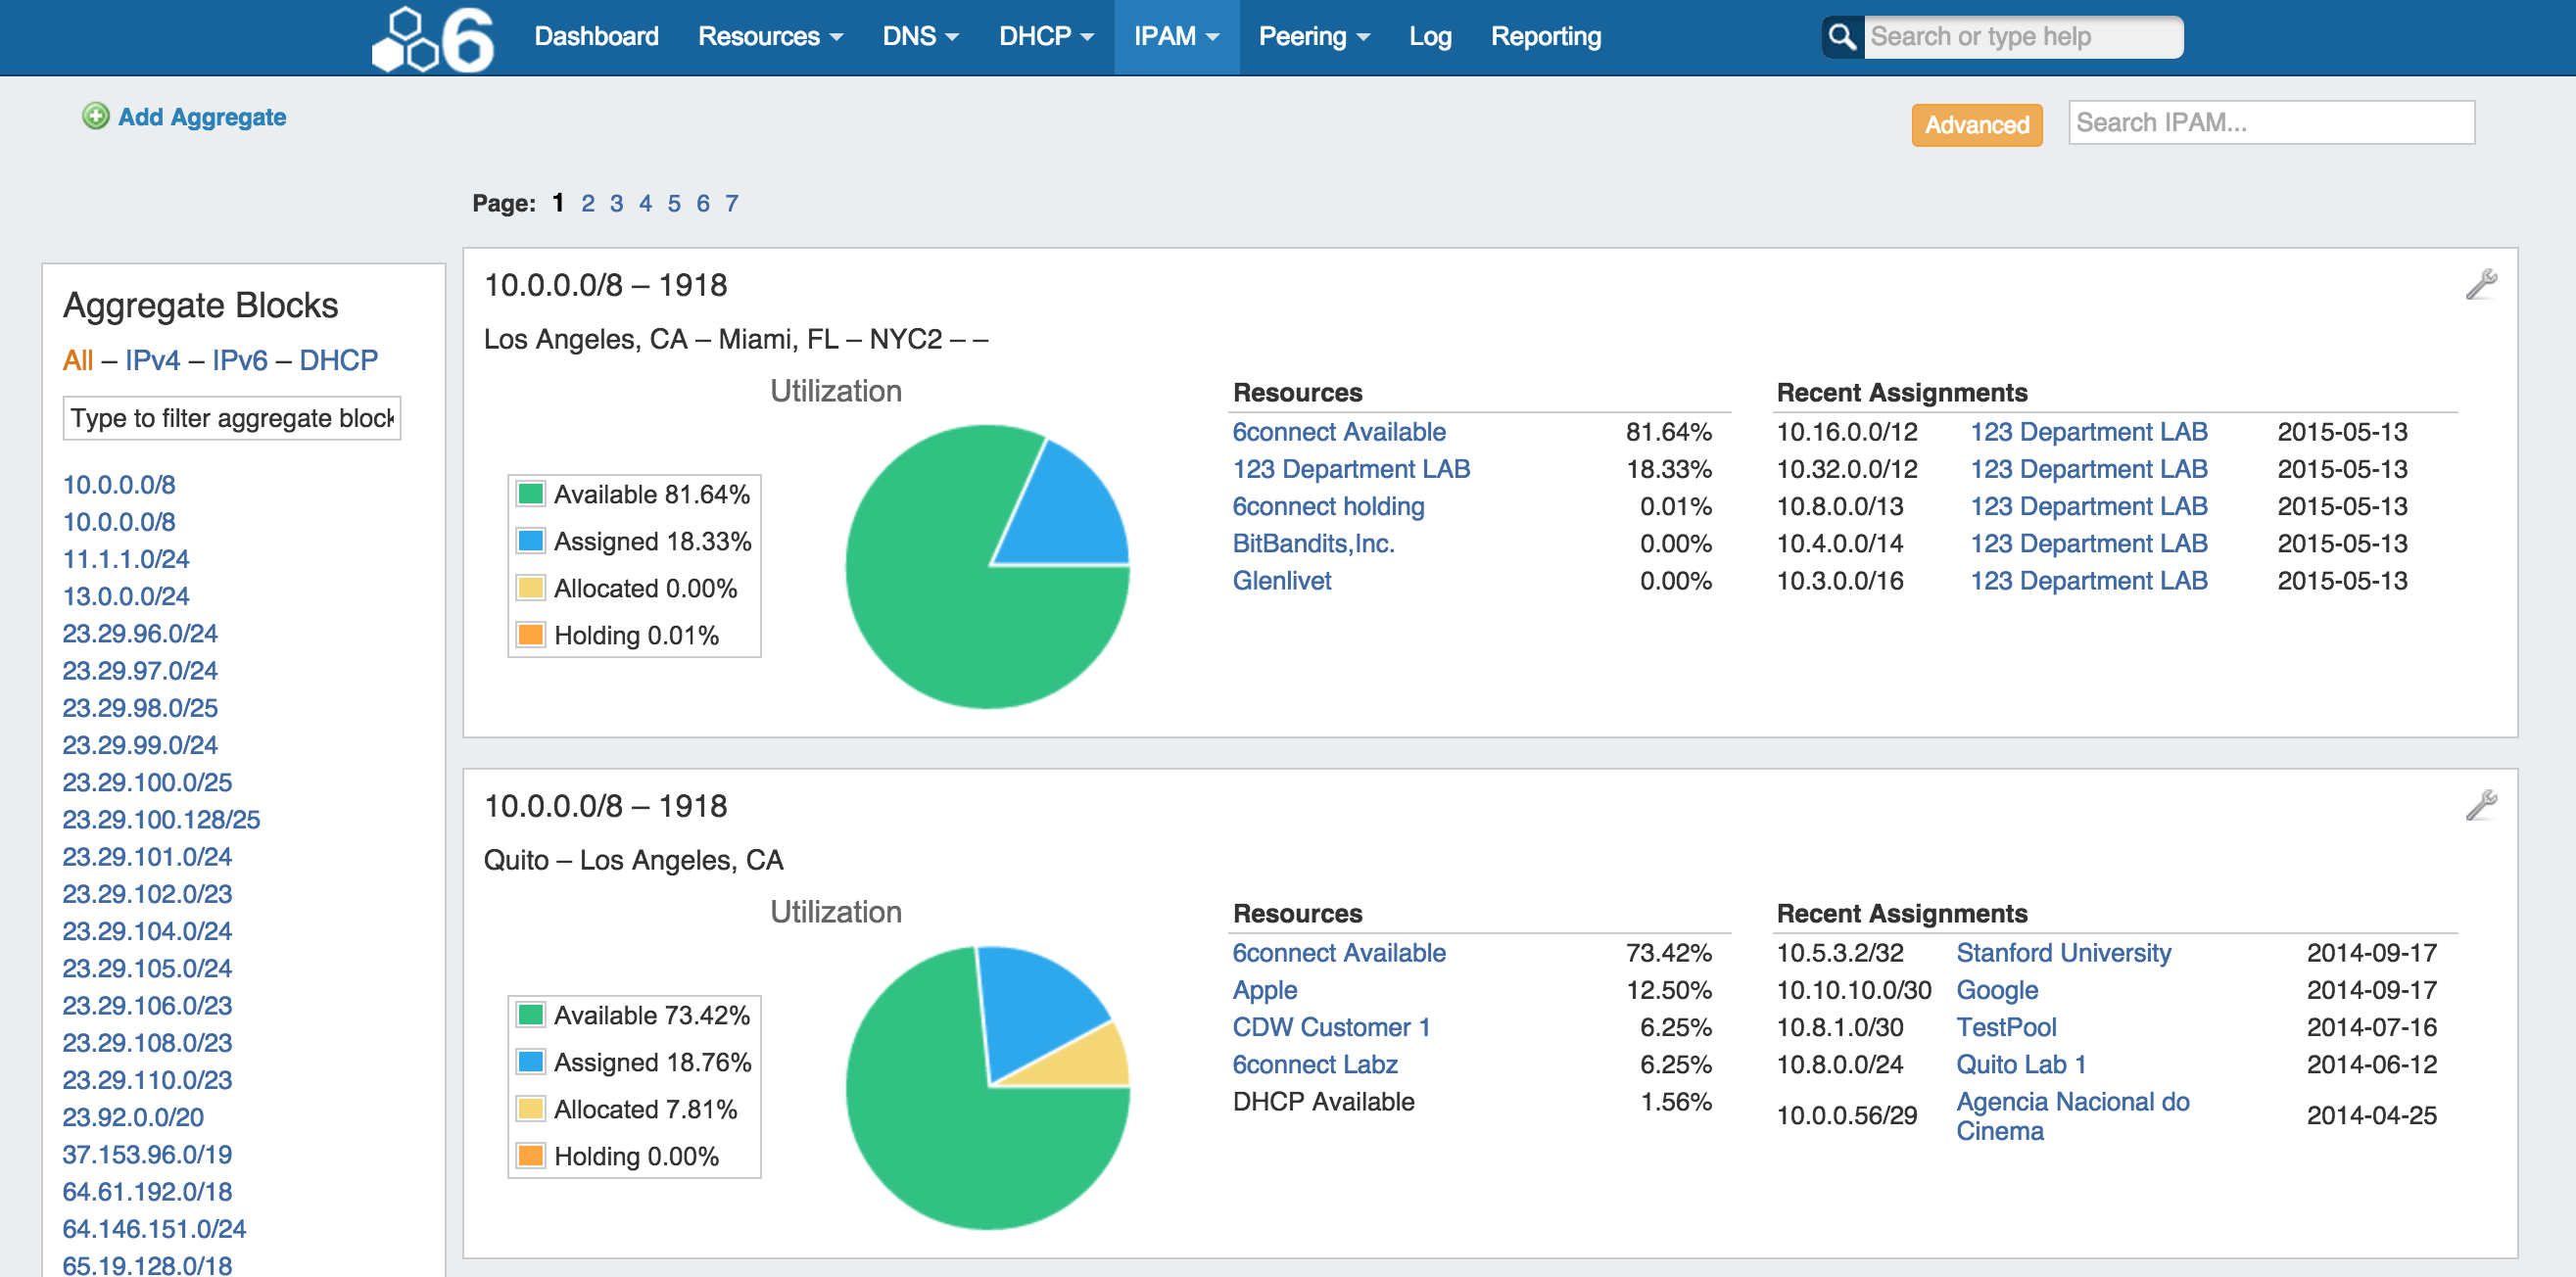Open the Dashboard menu item

click(x=596, y=36)
